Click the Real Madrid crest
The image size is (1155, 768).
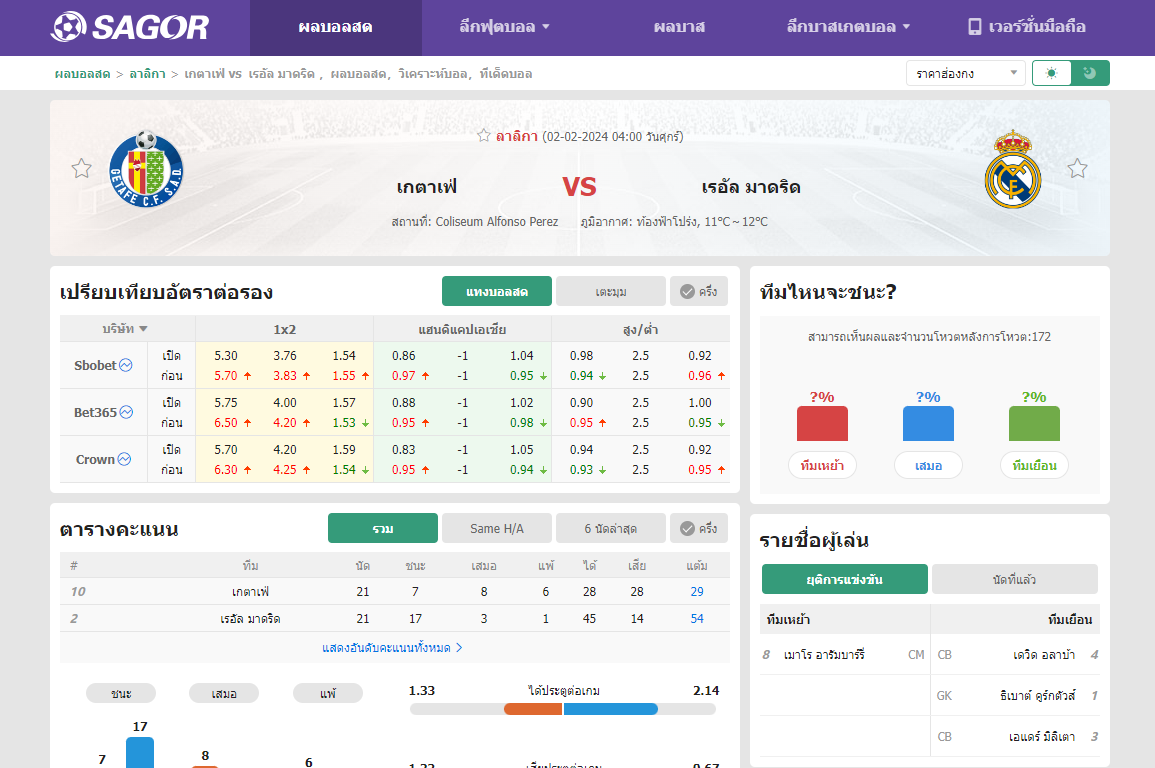click(x=1013, y=169)
